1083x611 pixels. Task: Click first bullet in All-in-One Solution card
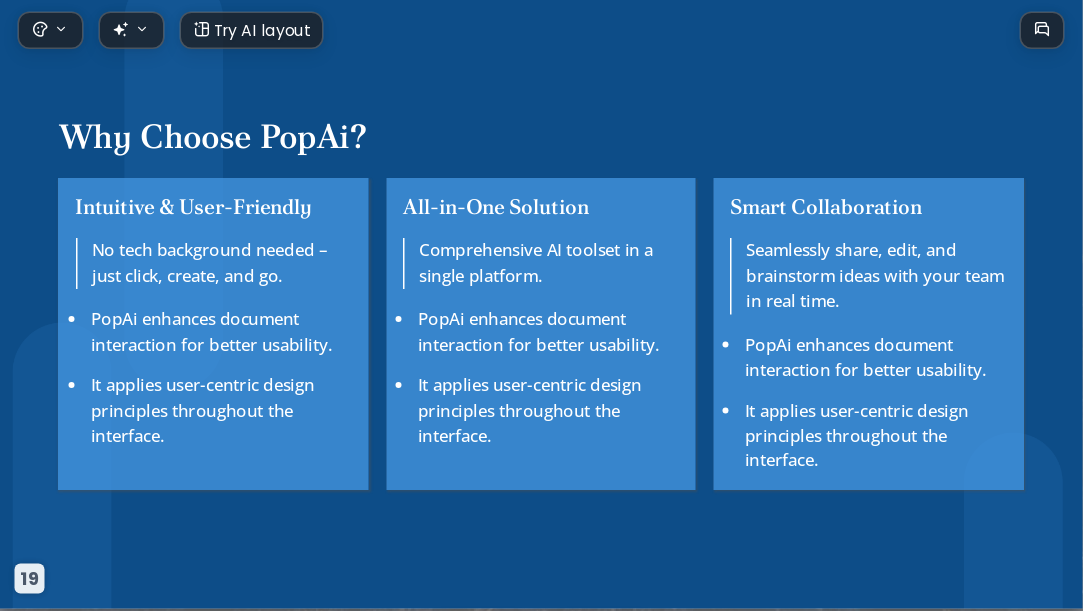click(538, 332)
